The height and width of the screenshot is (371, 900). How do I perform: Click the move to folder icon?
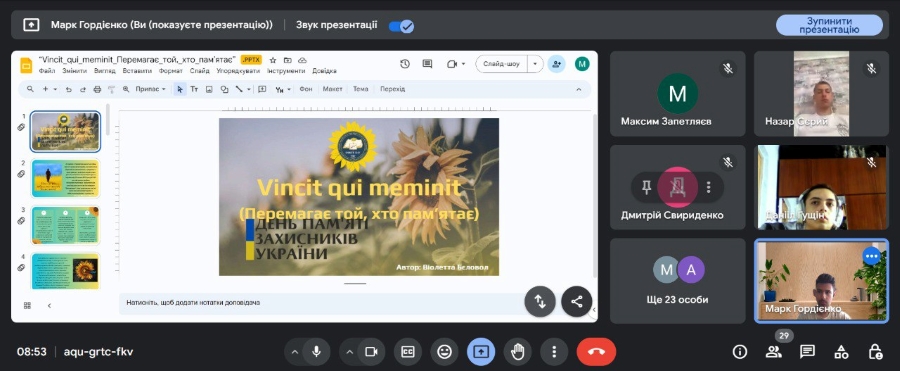pos(288,60)
